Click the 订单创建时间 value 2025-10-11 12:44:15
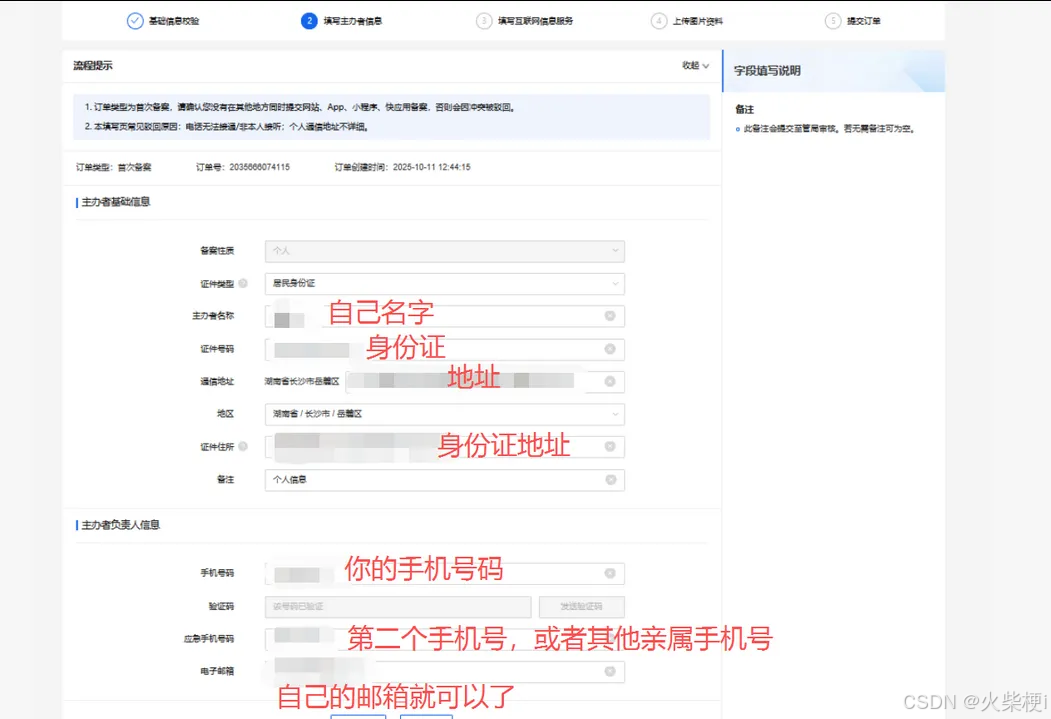Image resolution: width=1051 pixels, height=719 pixels. (432, 167)
